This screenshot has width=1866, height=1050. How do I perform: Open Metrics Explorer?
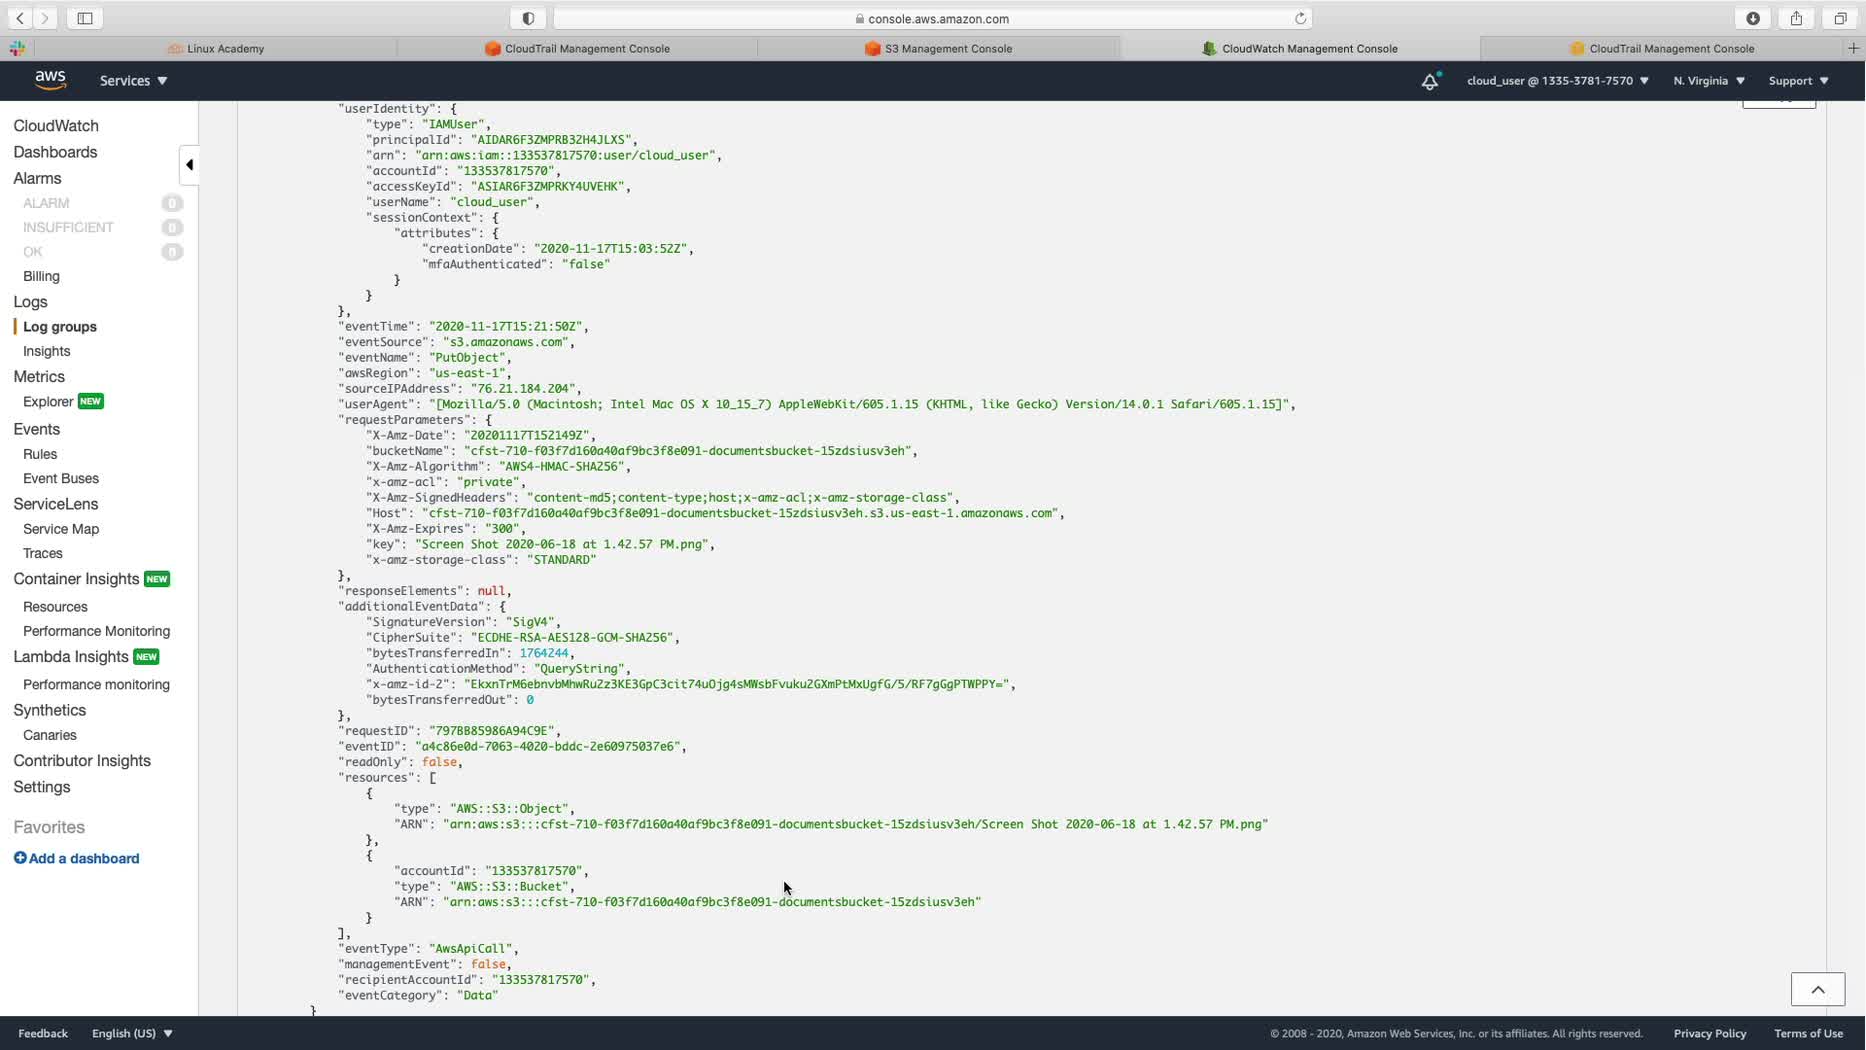(48, 402)
